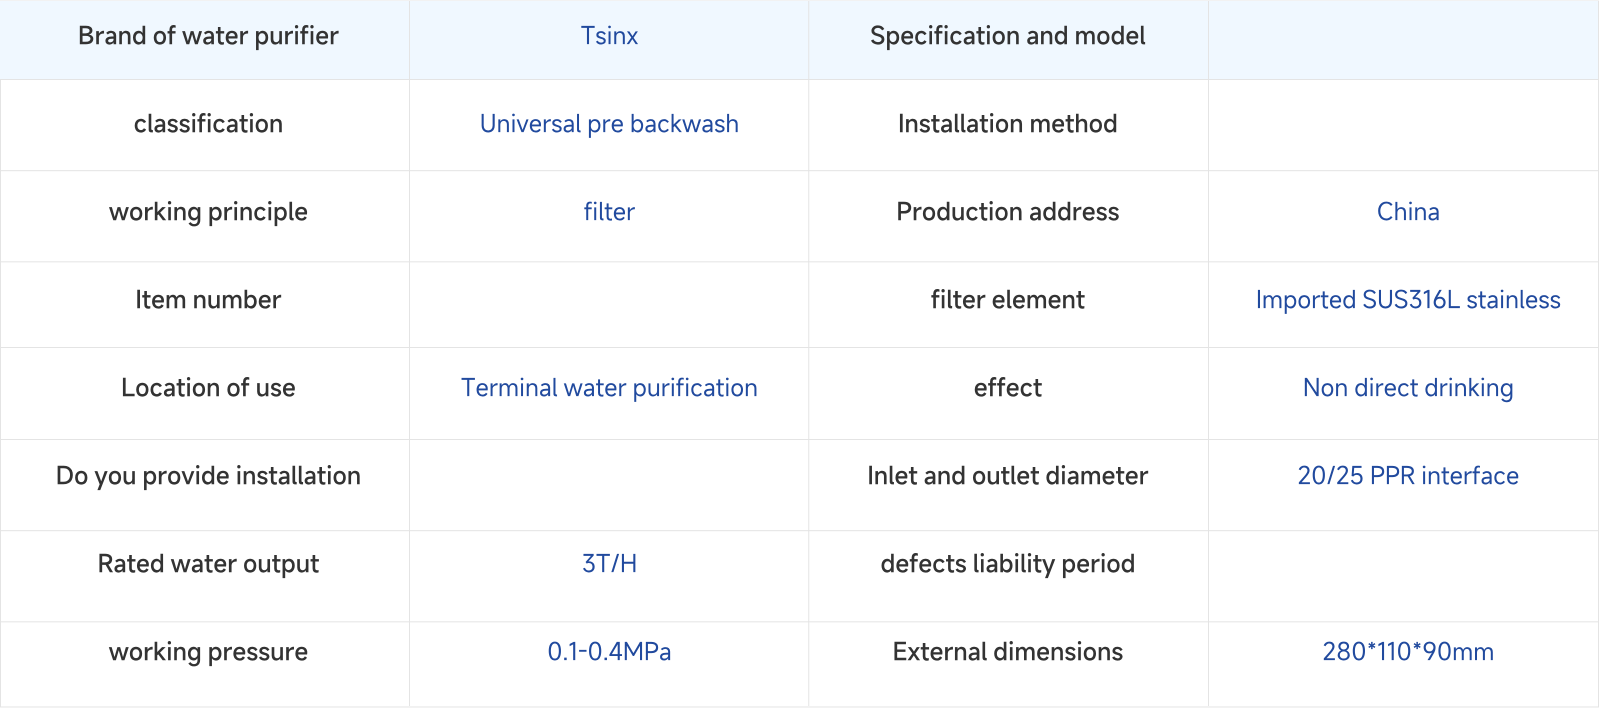Viewport: 1599px width, 710px height.
Task: Select the Inlet and outlet diameter label
Action: point(1008,476)
